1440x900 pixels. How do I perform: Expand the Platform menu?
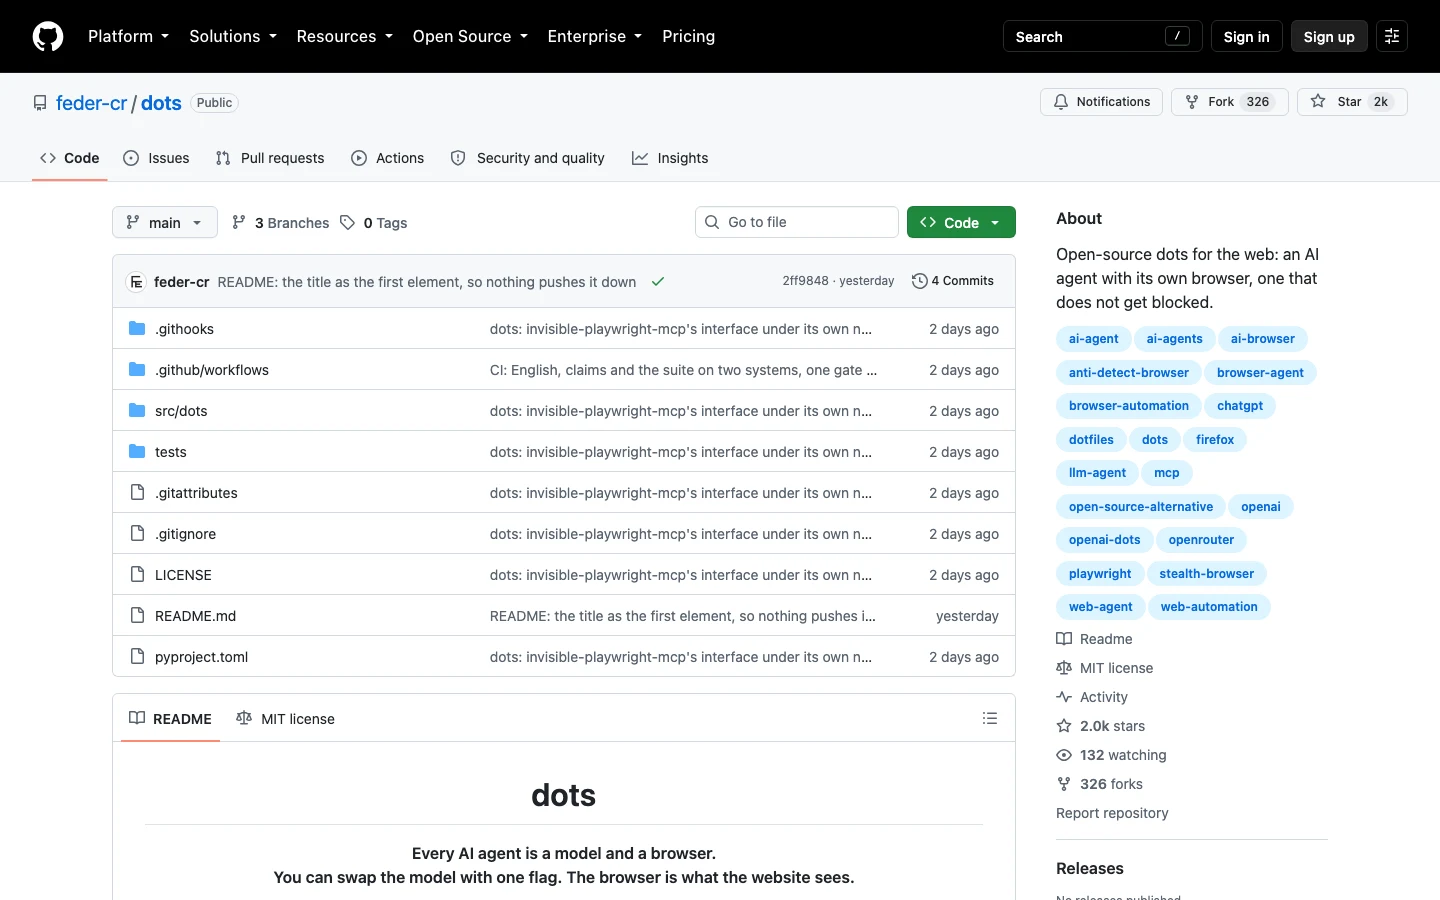(128, 36)
